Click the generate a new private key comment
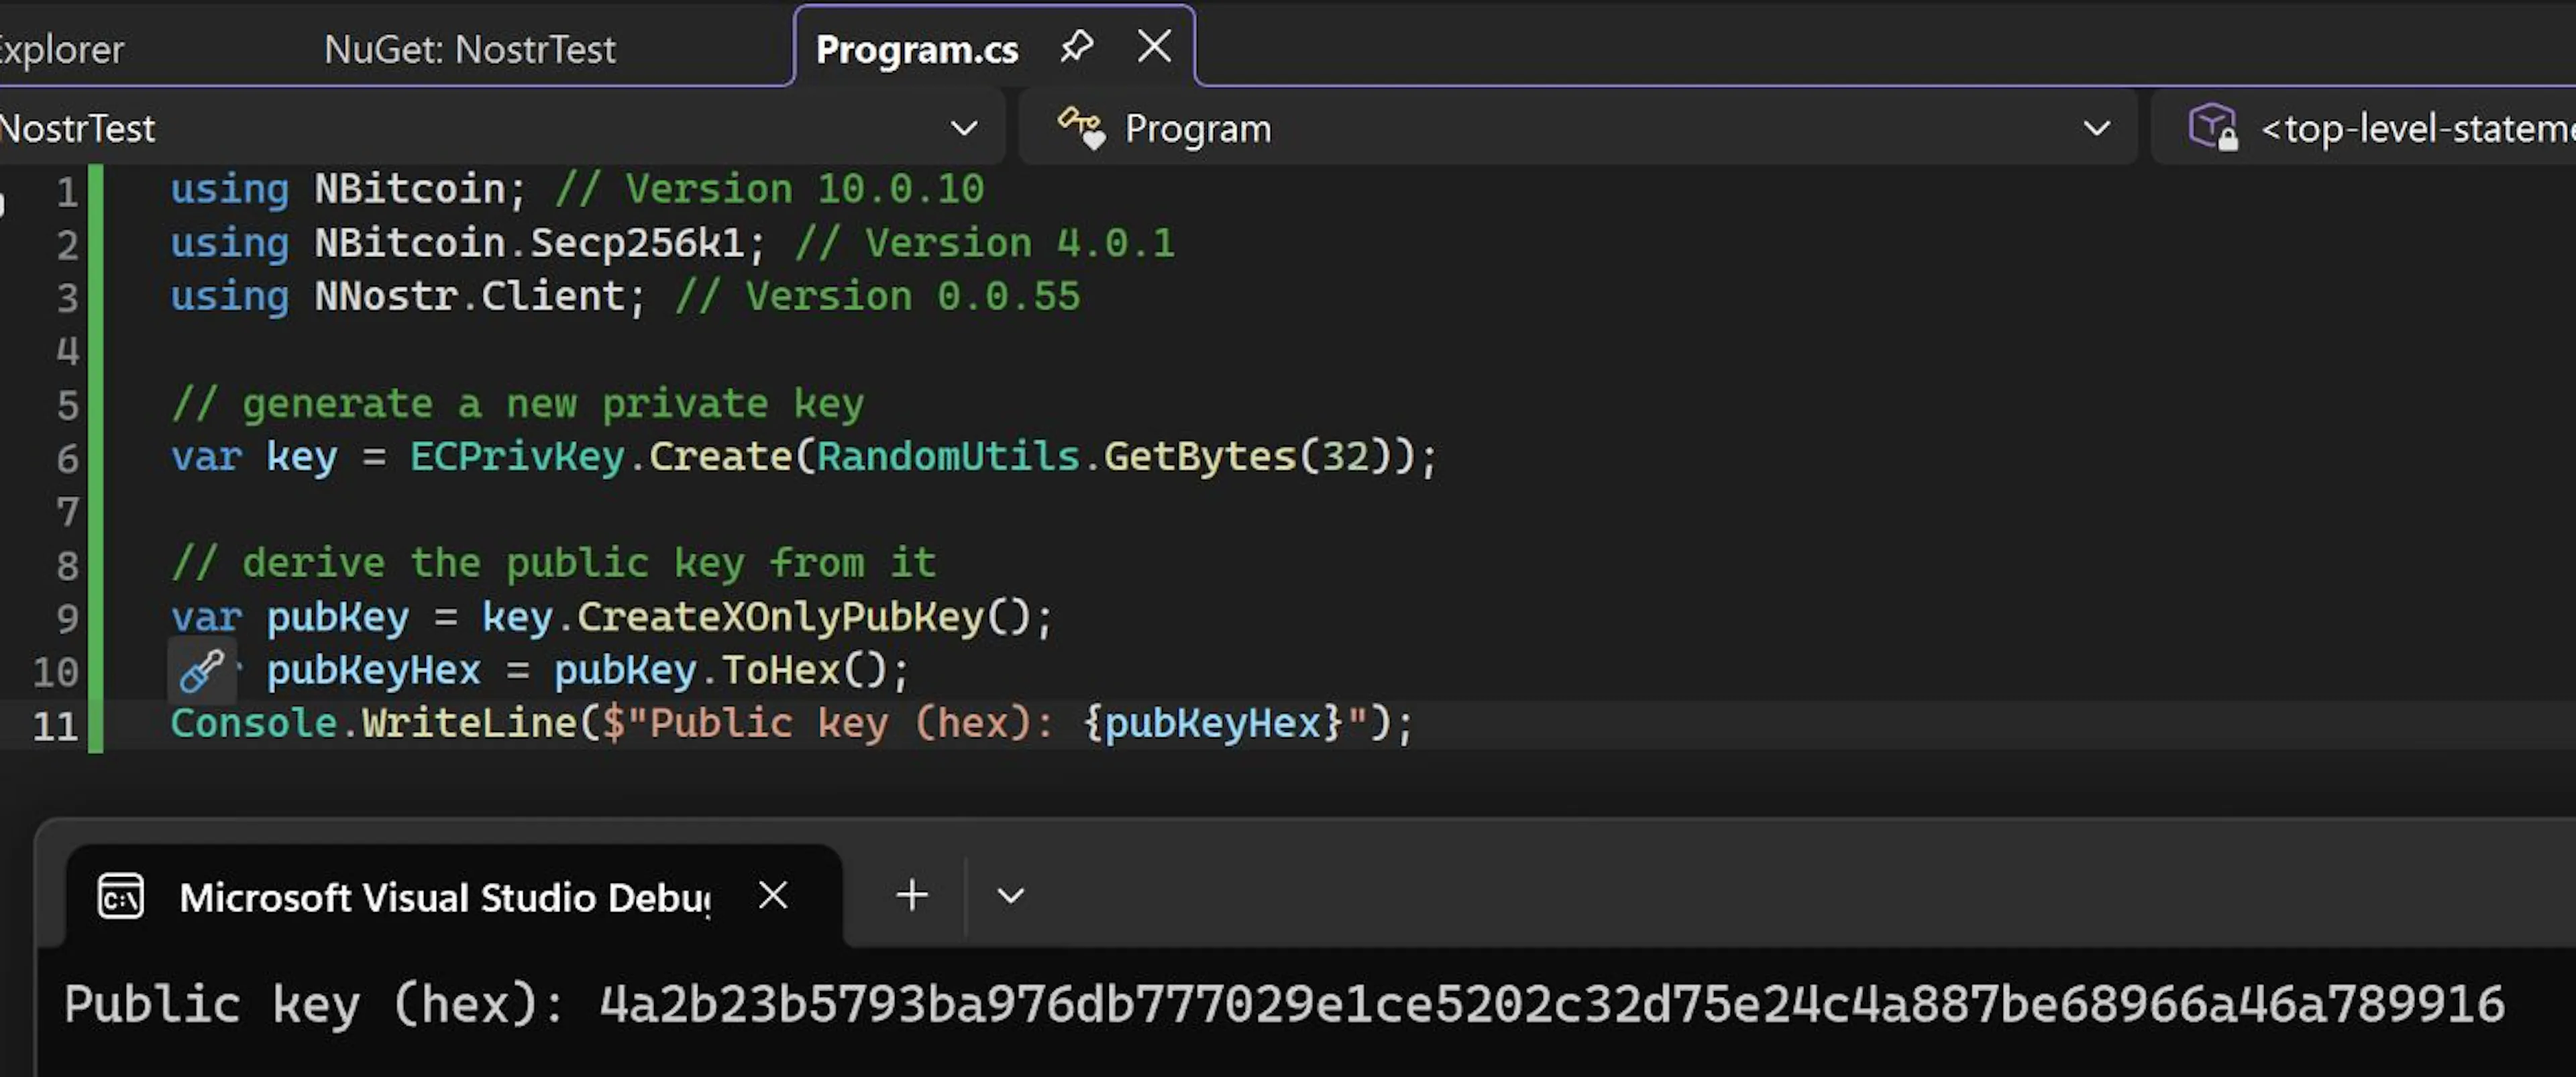This screenshot has height=1077, width=2576. coord(517,404)
